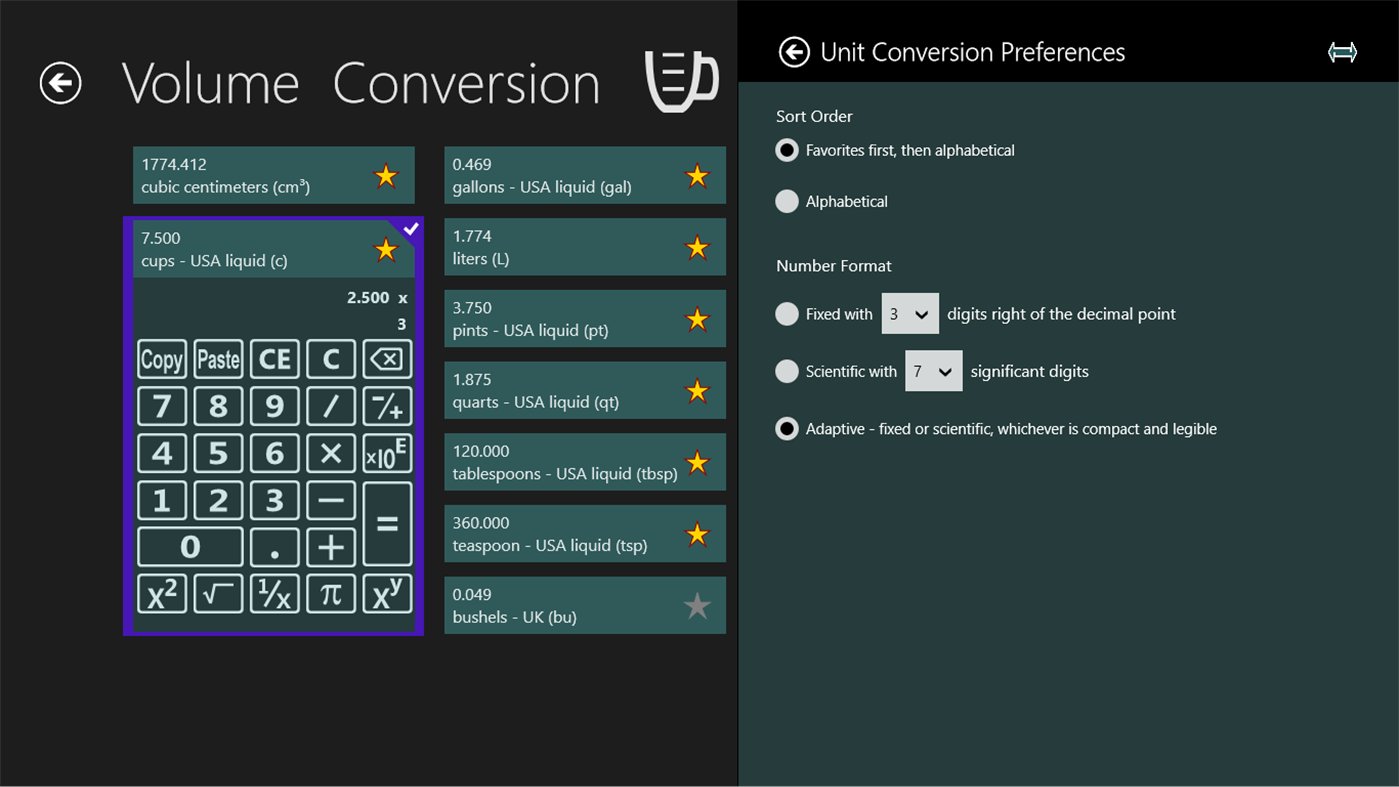Click the back arrow on Volume Conversion page

tap(60, 84)
